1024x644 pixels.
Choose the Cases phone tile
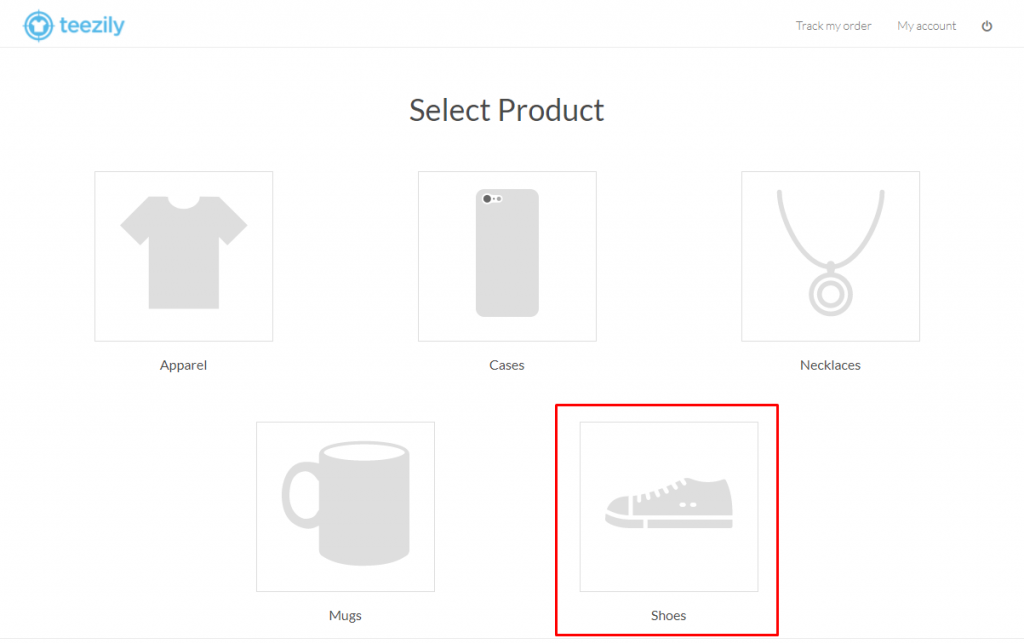point(507,256)
